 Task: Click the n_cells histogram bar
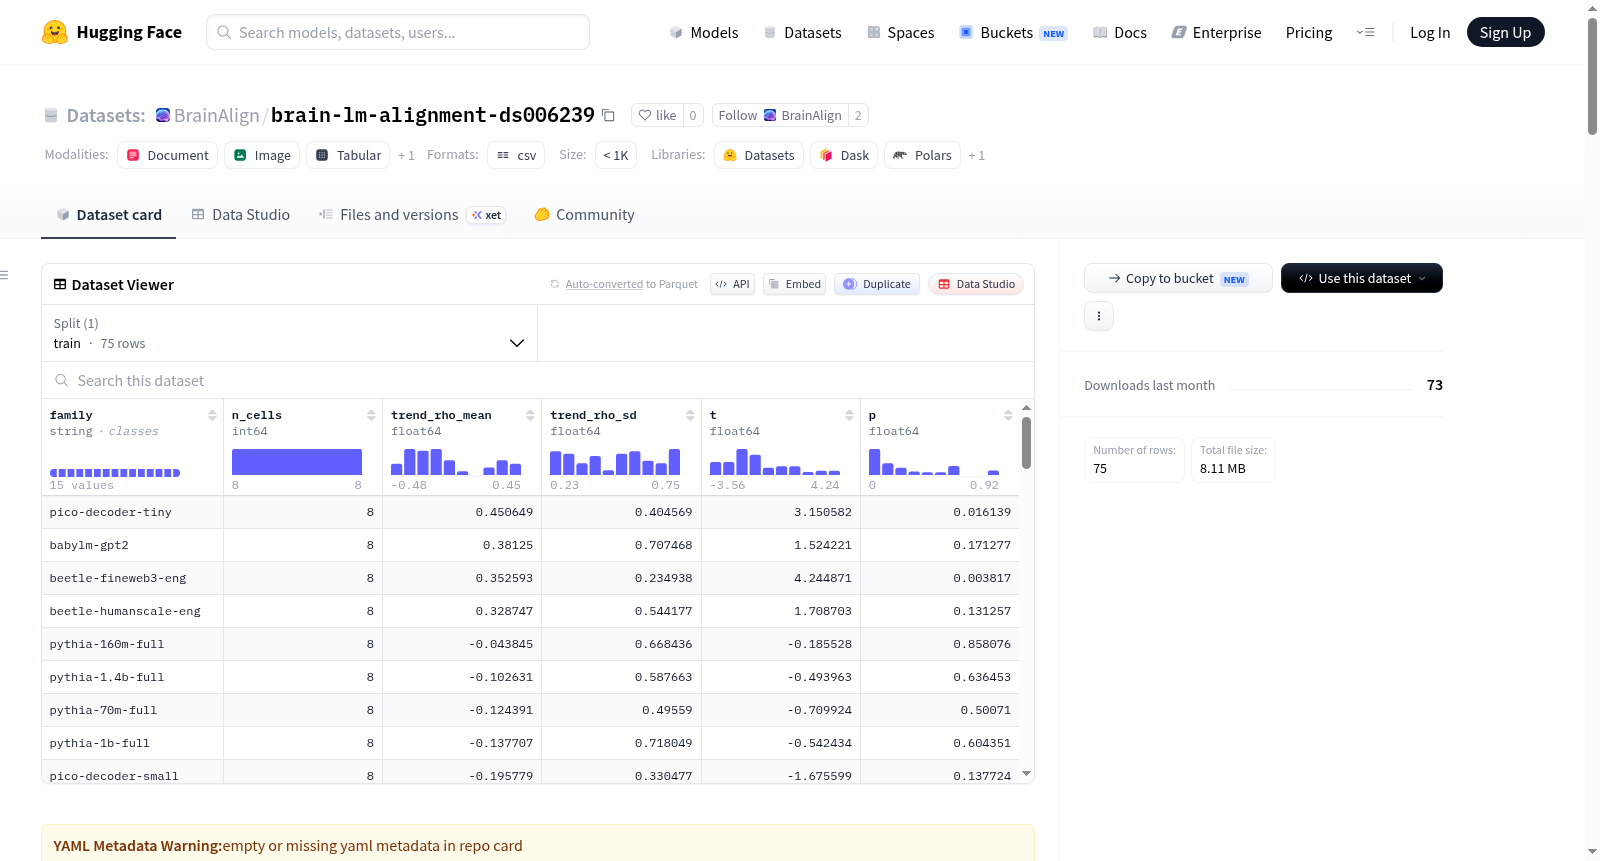[297, 462]
